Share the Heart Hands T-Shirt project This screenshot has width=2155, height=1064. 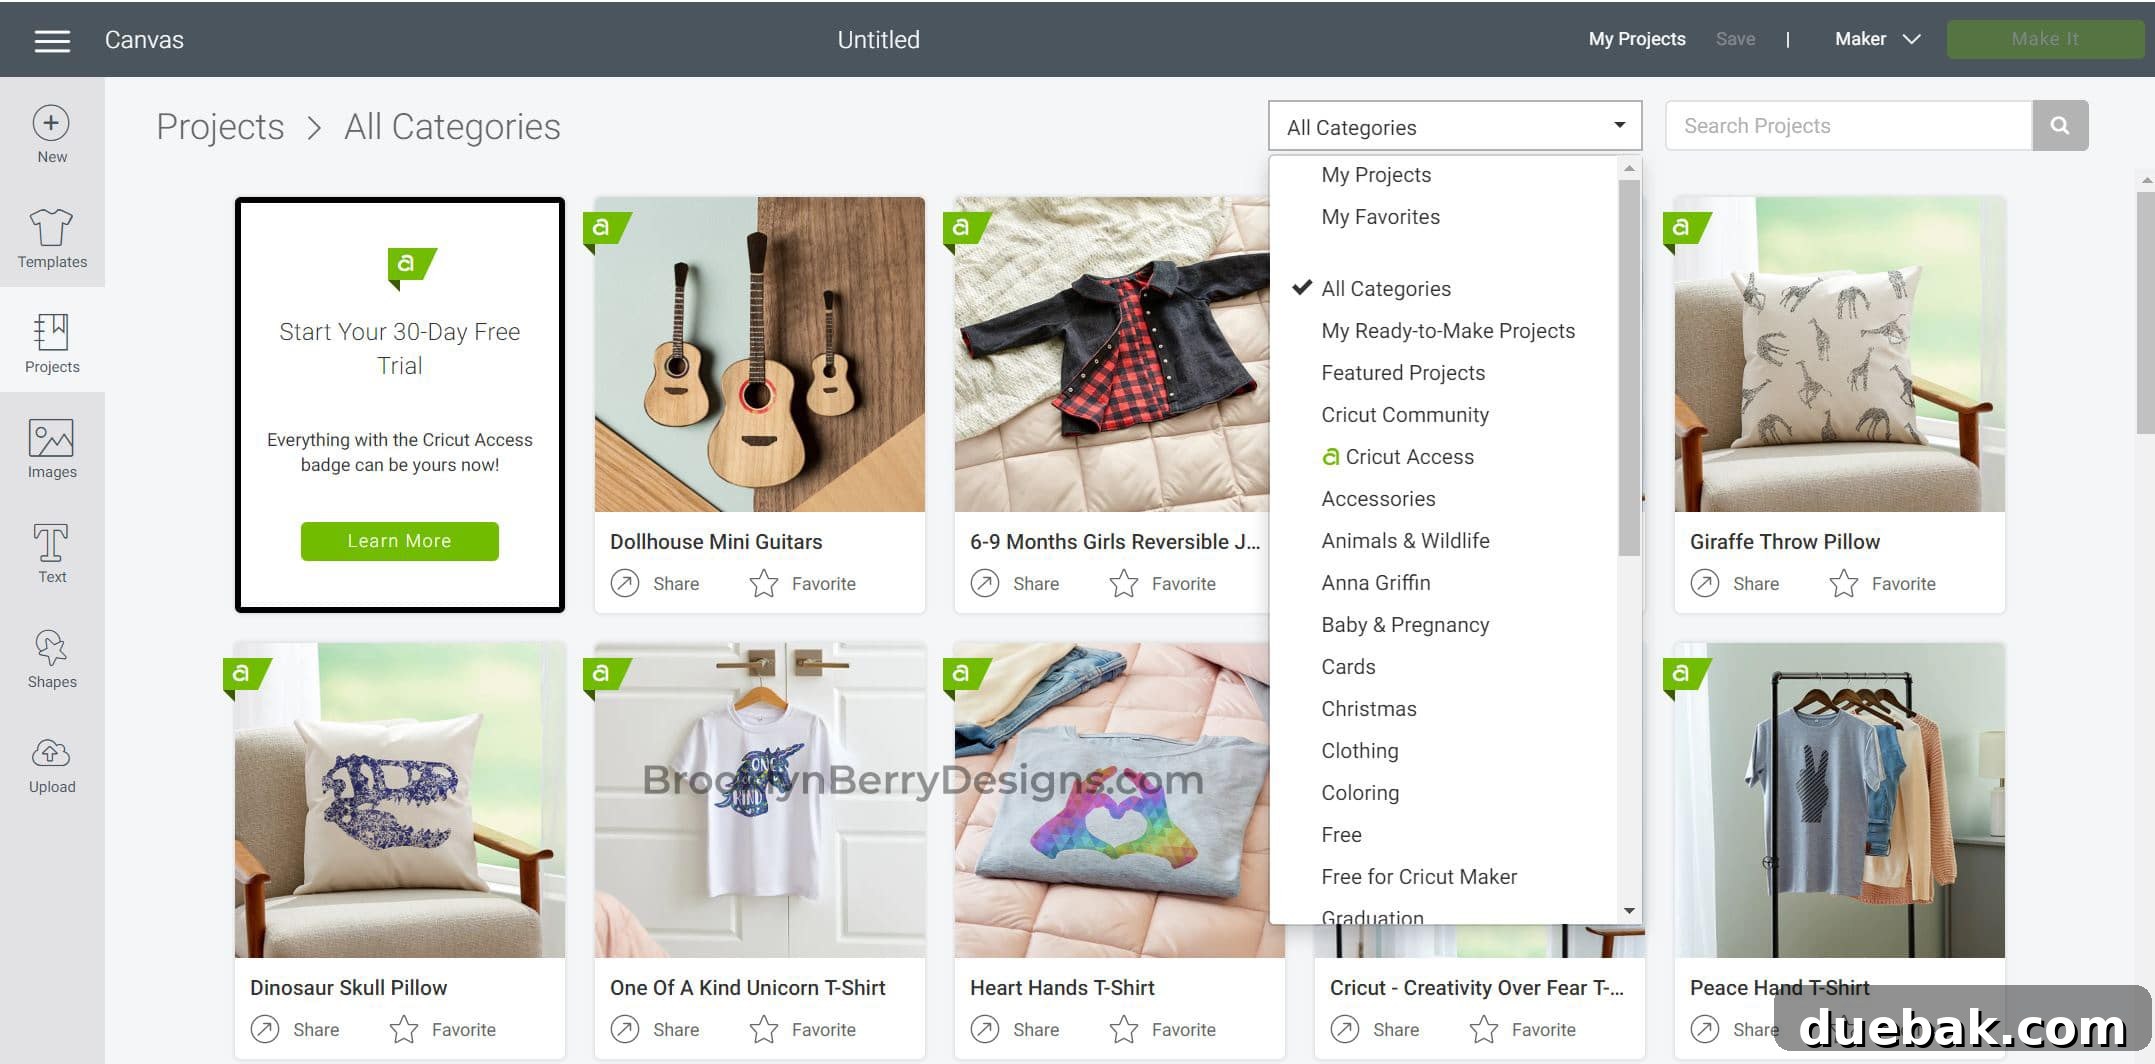coord(1015,1029)
